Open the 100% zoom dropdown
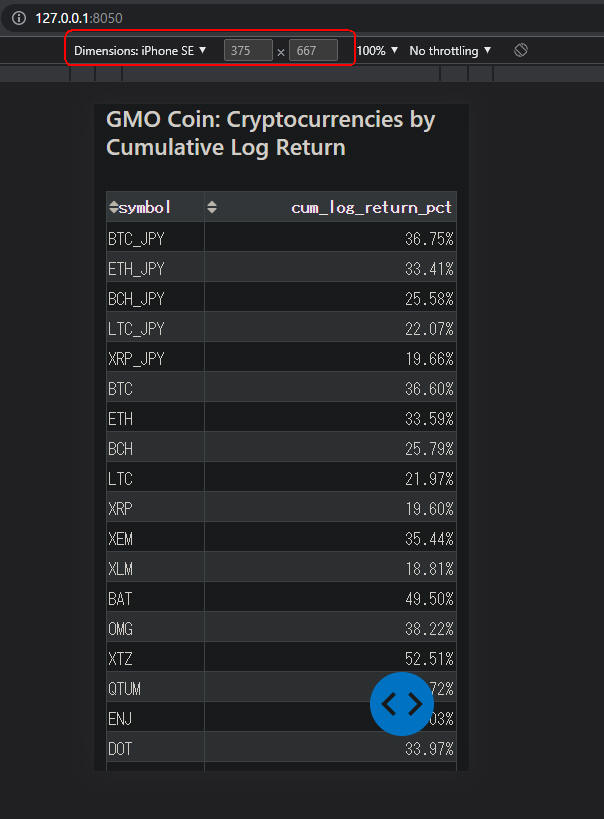604x819 pixels. tap(377, 51)
